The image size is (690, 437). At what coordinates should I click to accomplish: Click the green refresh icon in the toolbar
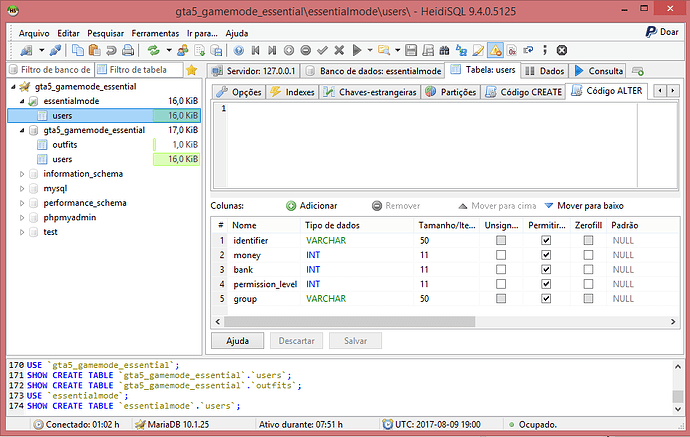pyautogui.click(x=153, y=50)
